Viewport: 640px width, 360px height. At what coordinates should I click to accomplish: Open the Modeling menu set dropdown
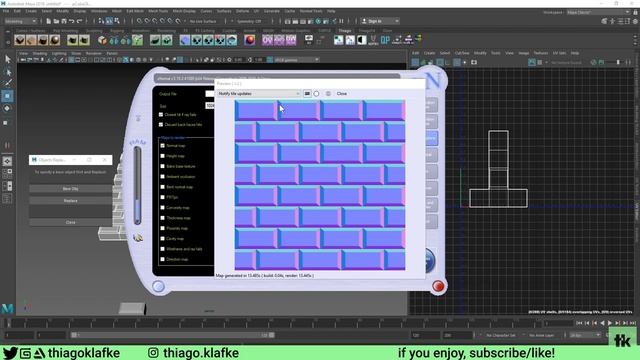20,21
